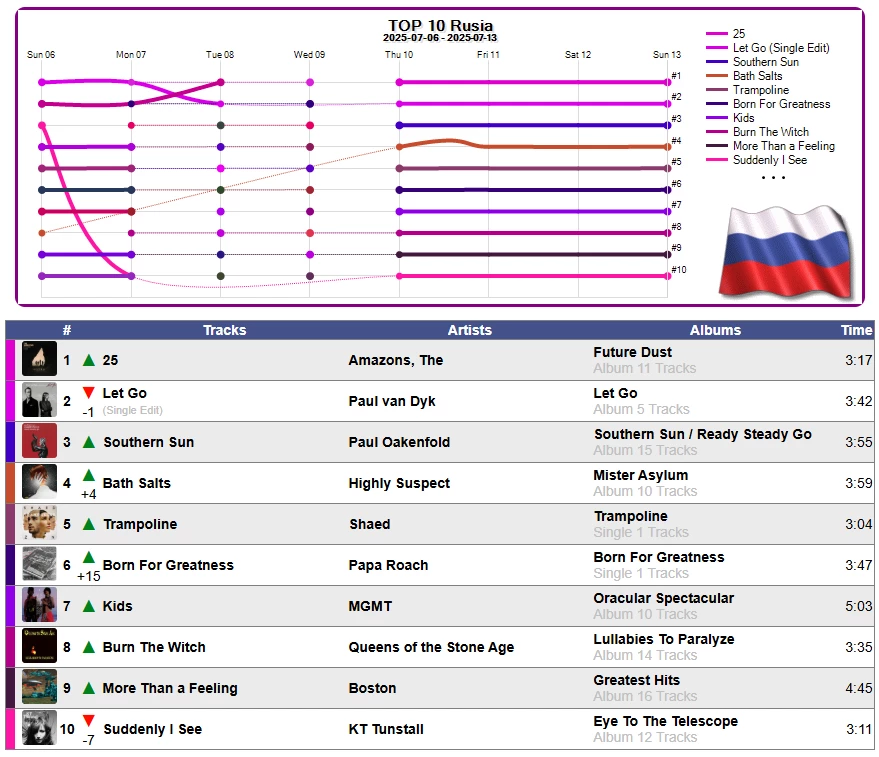The height and width of the screenshot is (757, 879).
Task: Click the More Than a Feeling artwork
Action: (x=39, y=686)
